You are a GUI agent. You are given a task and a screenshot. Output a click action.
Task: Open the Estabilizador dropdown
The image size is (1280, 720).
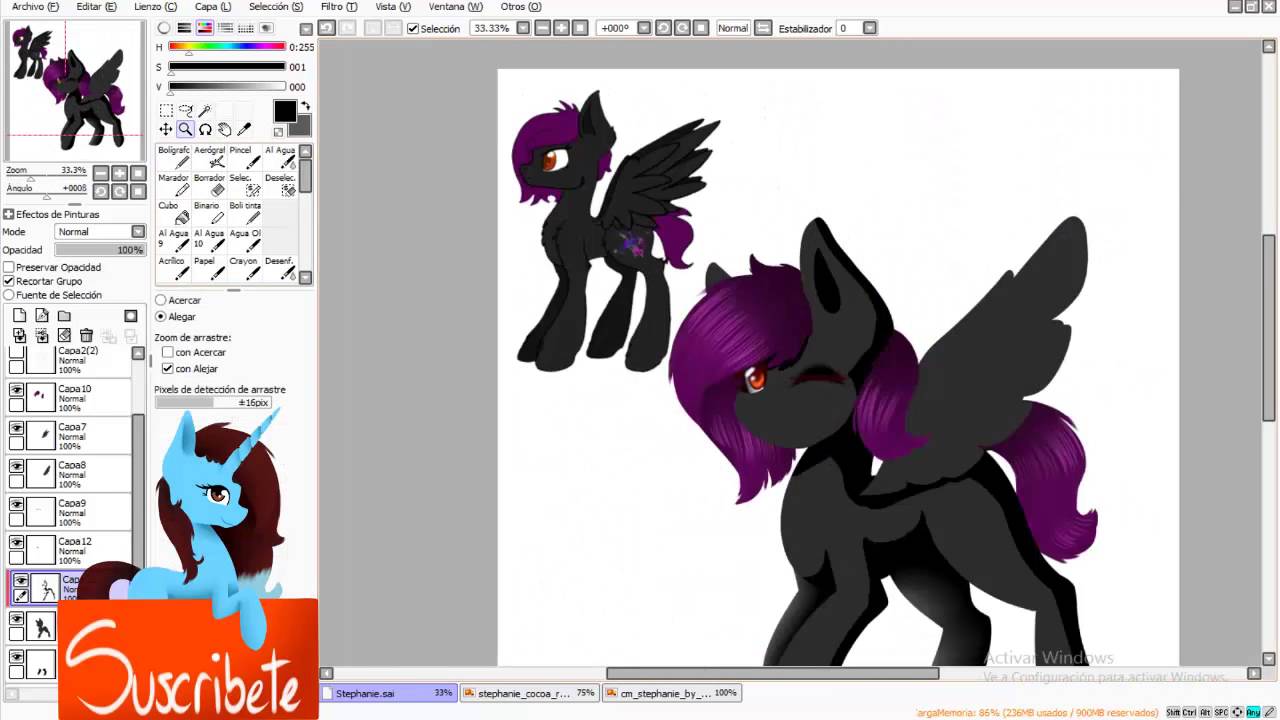click(869, 28)
